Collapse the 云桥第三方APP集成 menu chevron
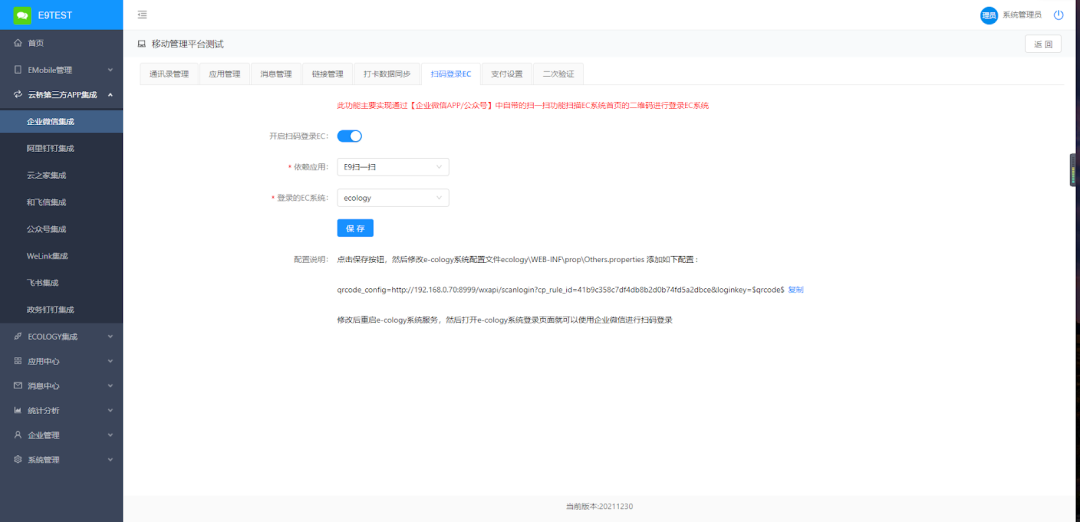This screenshot has height=522, width=1080. tap(110, 95)
